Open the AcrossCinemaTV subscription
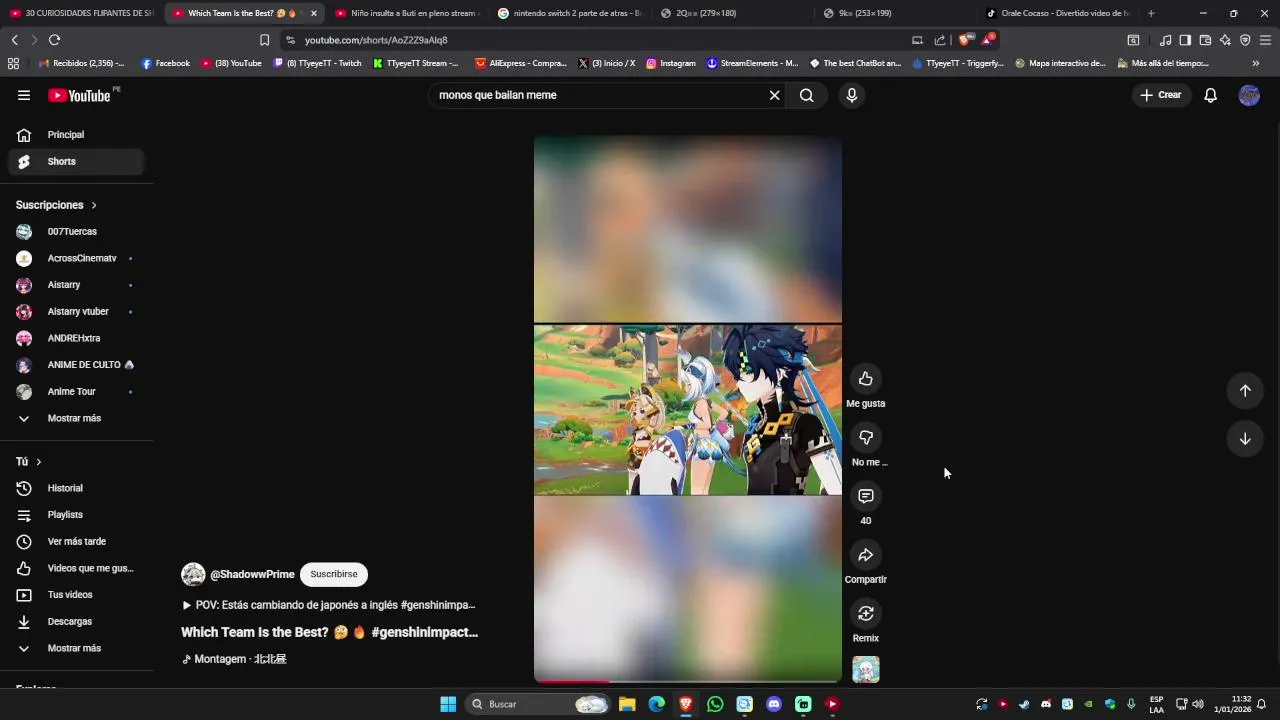Screen dimensions: 1280x720 (76, 258)
